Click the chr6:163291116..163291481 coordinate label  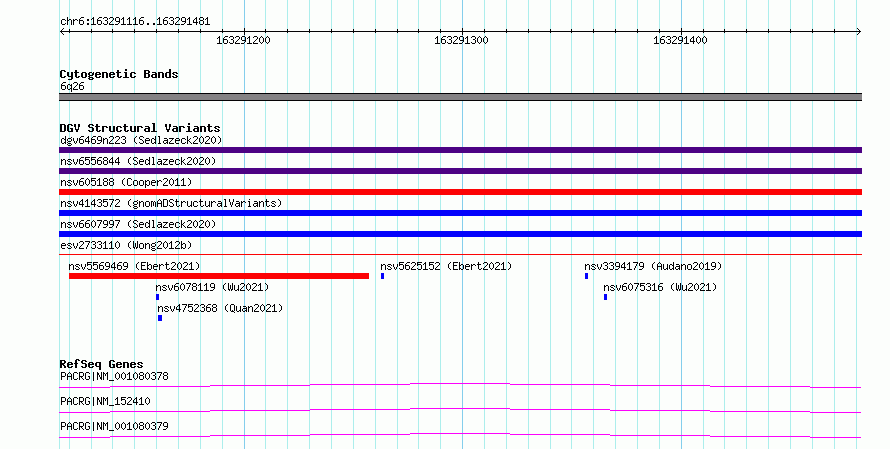(135, 22)
